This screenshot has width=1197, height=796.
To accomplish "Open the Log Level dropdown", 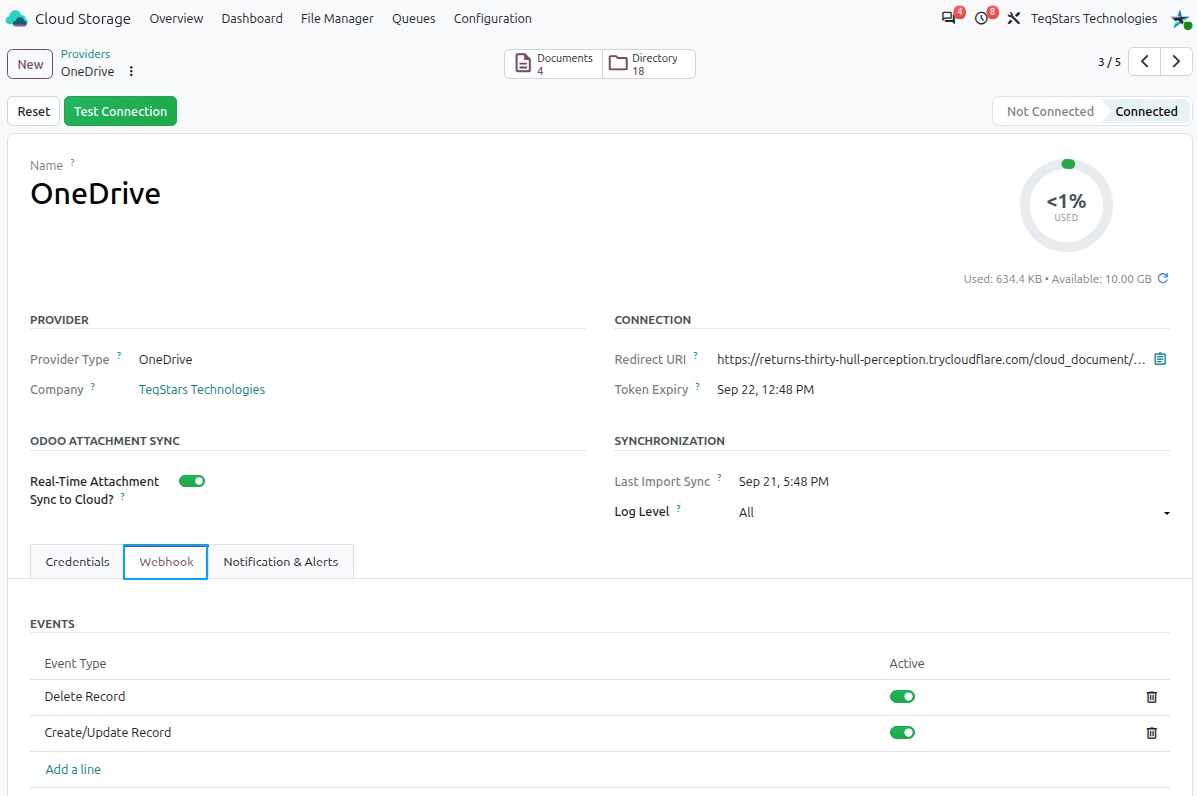I will (x=953, y=512).
